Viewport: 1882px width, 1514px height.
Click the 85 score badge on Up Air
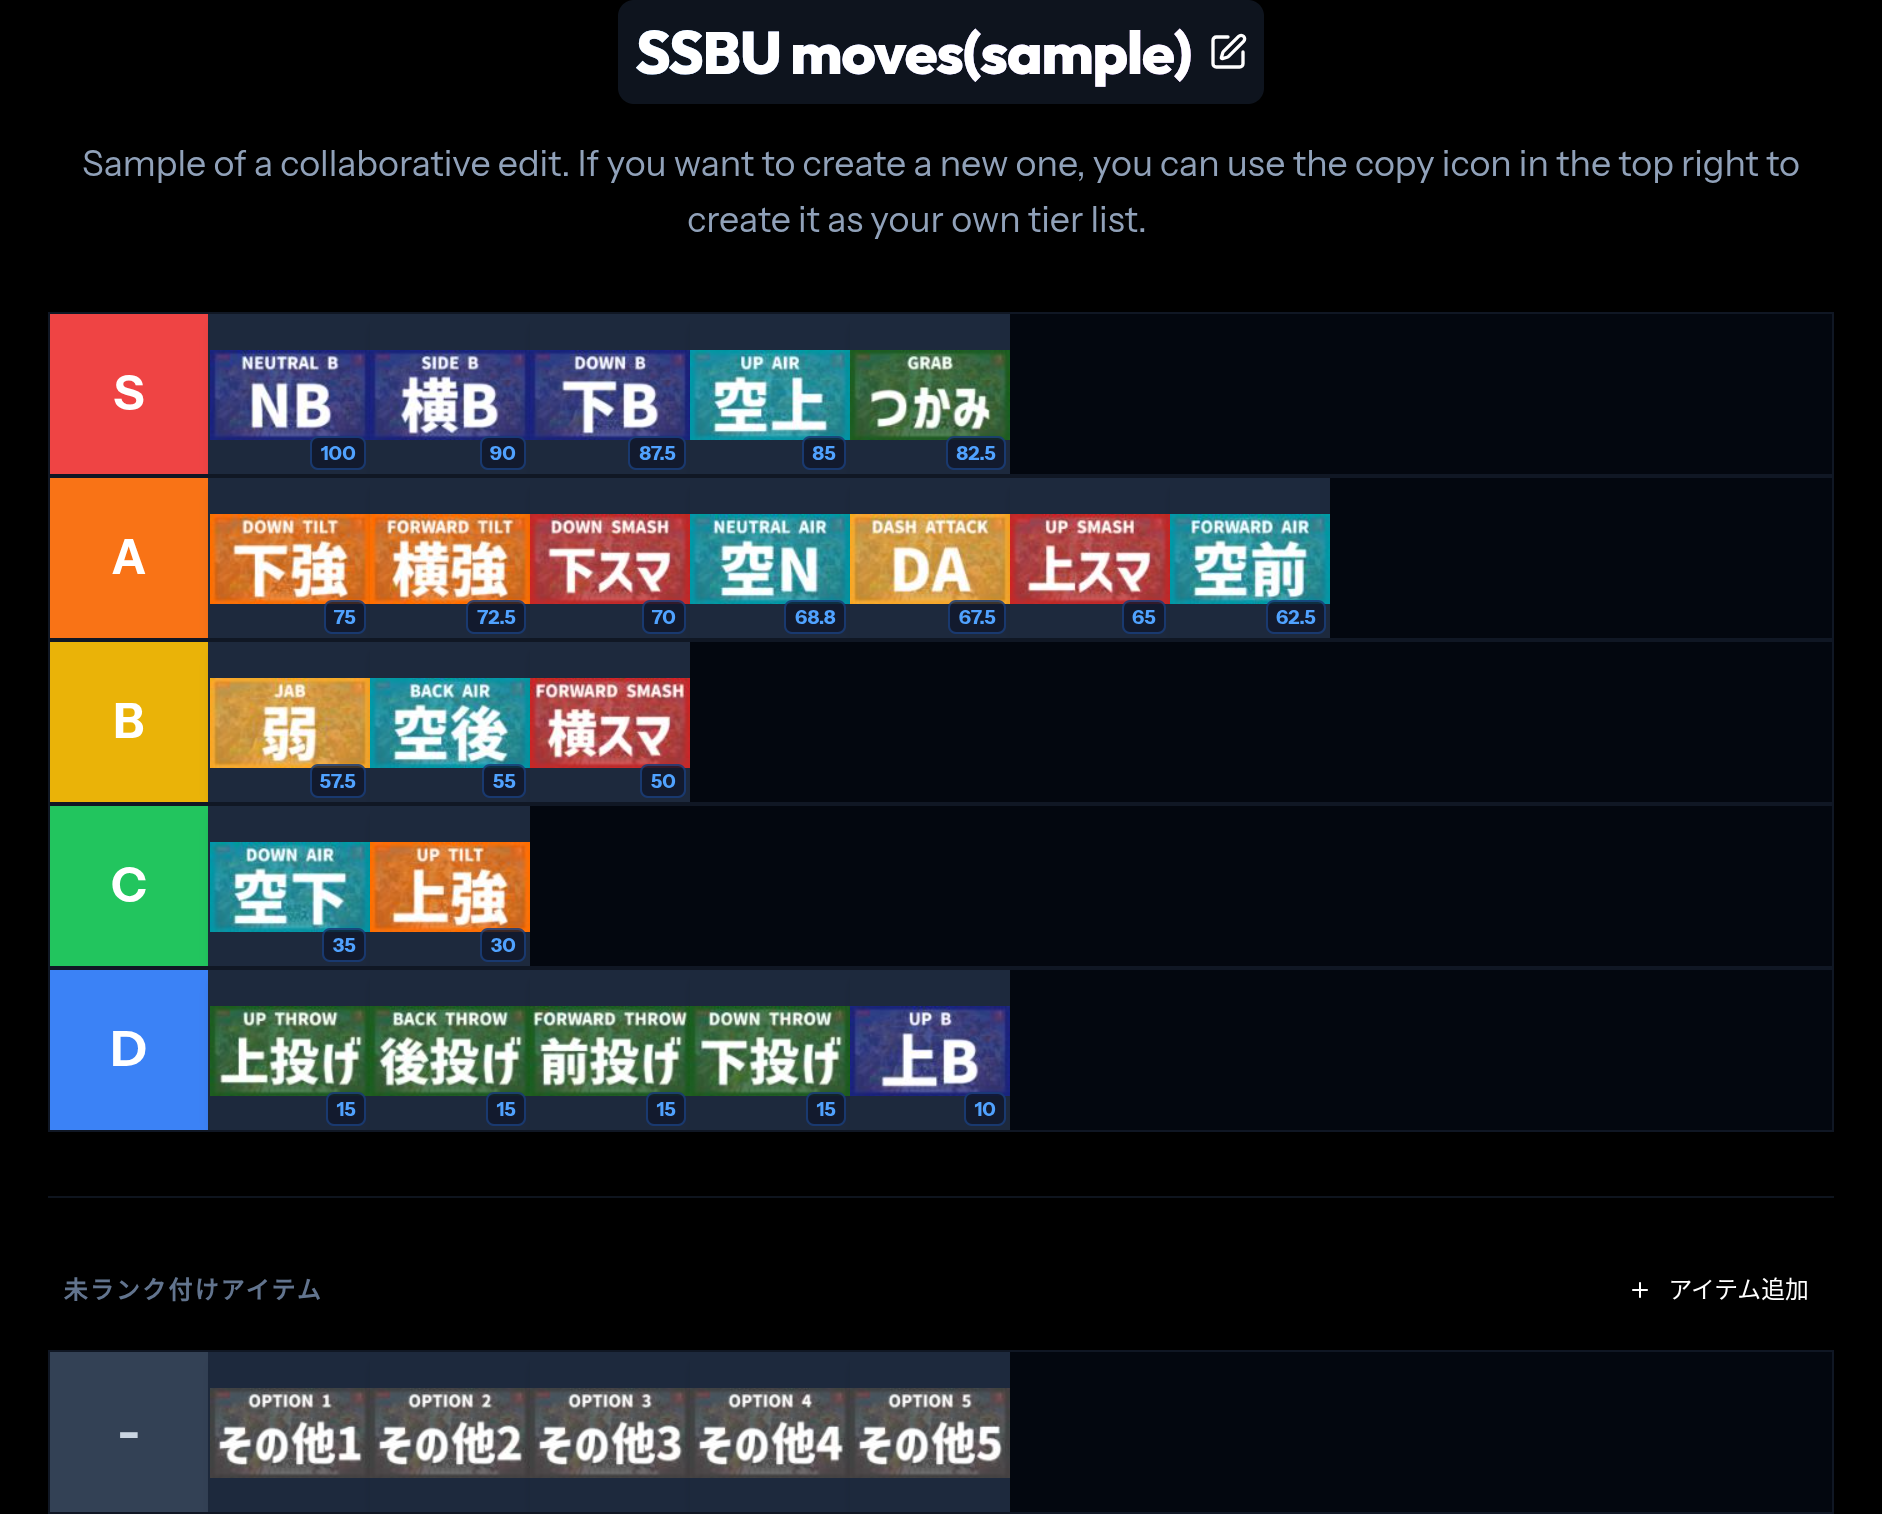click(824, 453)
